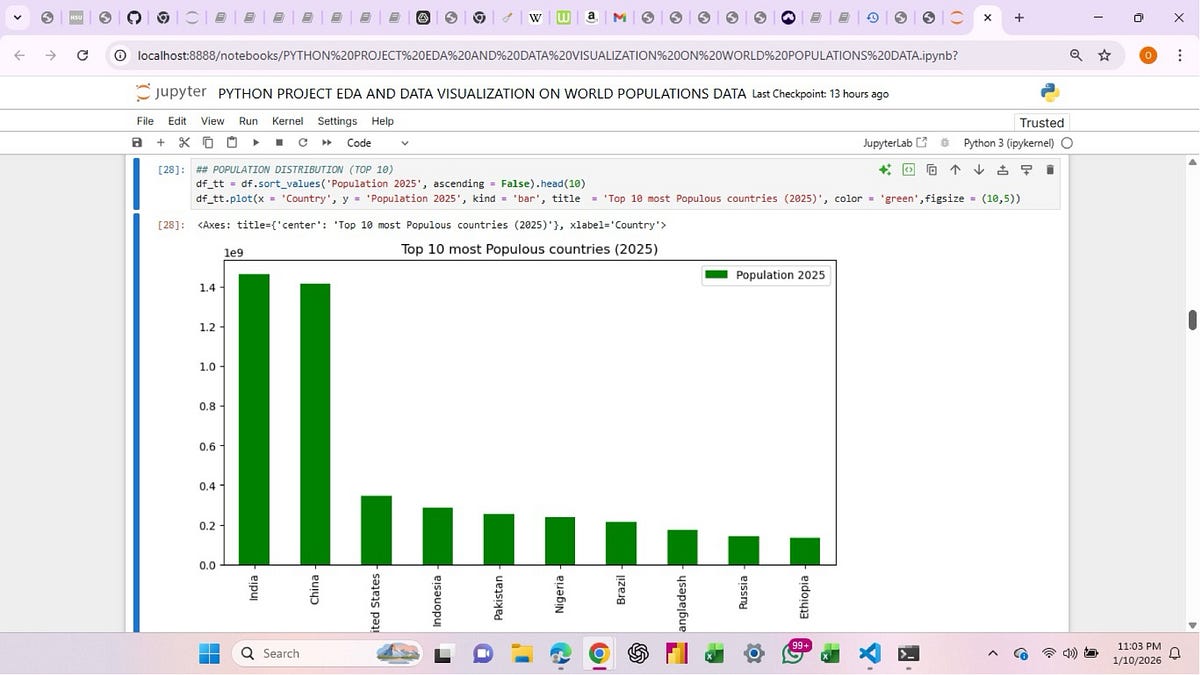Run the selected cell with play icon
Image resolution: width=1200 pixels, height=675 pixels.
point(256,143)
